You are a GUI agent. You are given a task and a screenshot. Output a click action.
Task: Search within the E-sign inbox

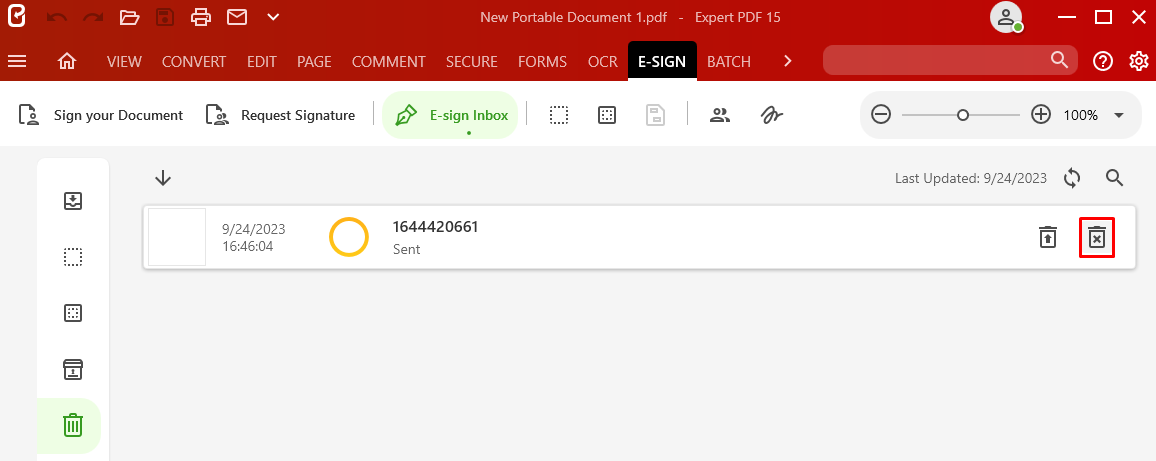pyautogui.click(x=1115, y=178)
